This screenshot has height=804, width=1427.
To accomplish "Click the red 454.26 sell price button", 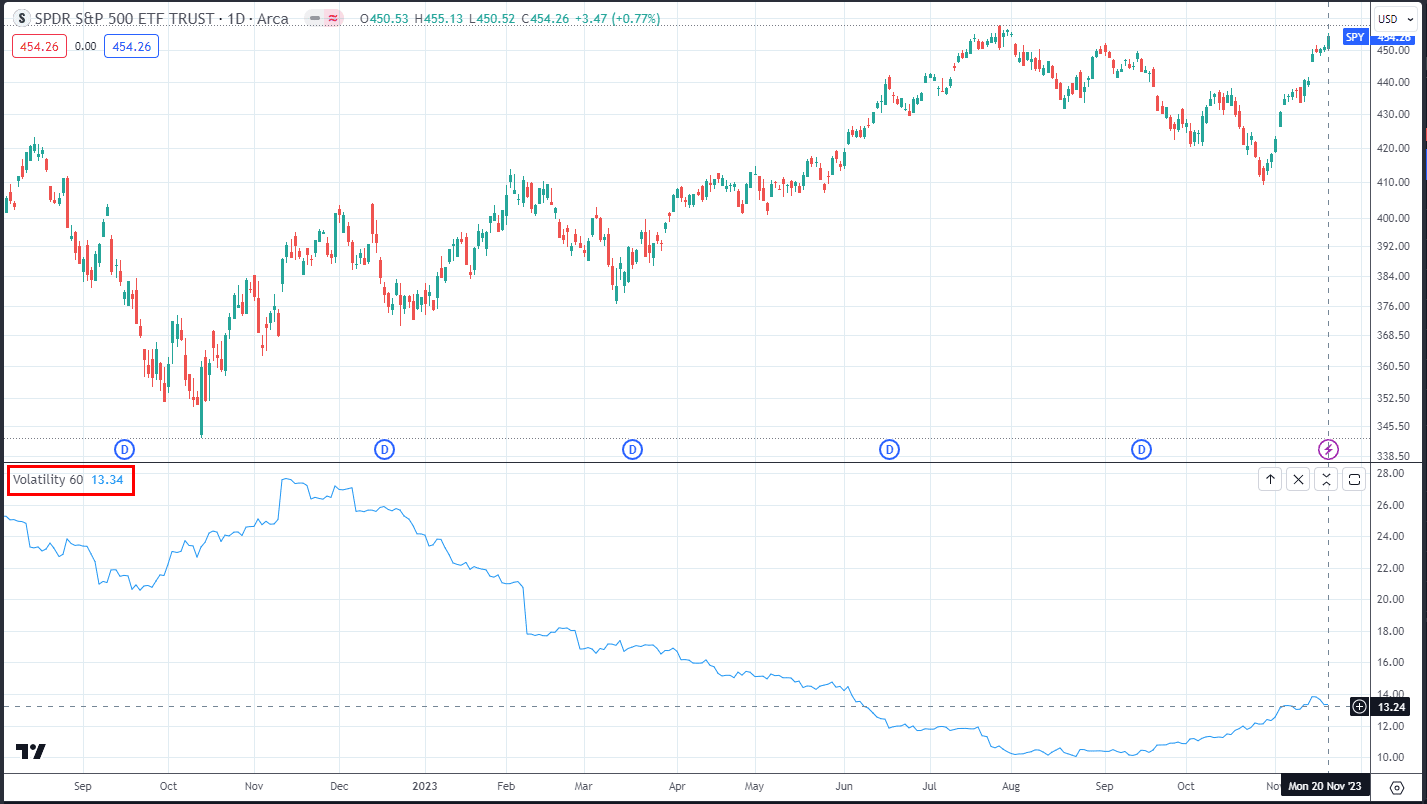I will click(39, 46).
